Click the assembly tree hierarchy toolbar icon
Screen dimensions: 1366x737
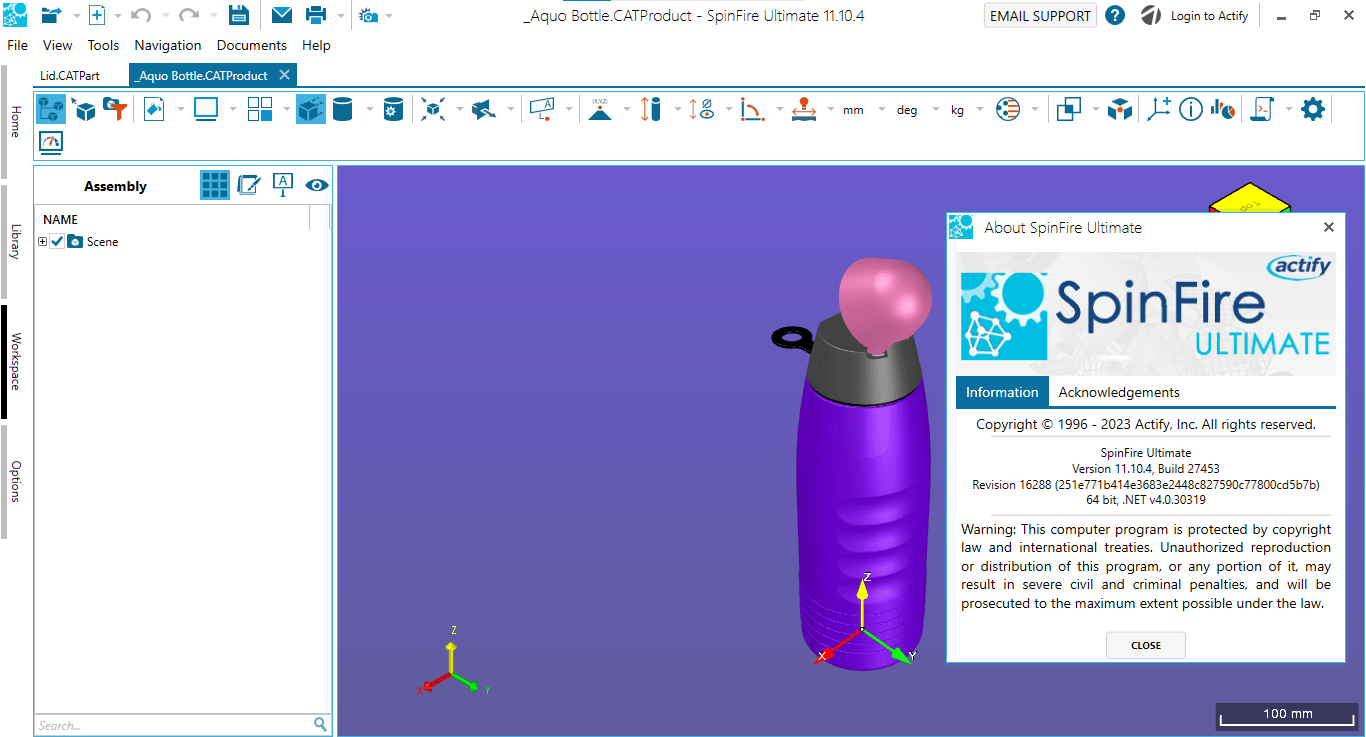52,109
